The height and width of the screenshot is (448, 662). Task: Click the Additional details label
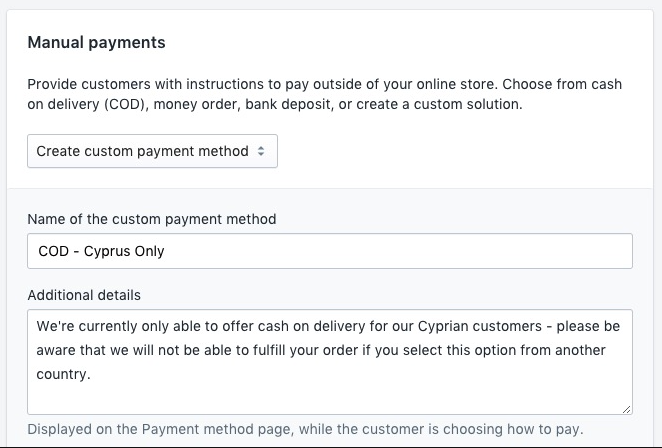click(84, 295)
